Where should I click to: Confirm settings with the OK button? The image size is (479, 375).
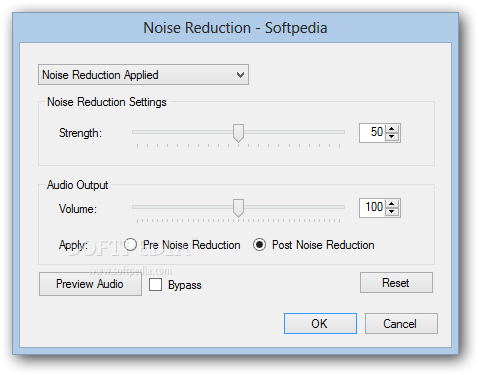pos(320,323)
